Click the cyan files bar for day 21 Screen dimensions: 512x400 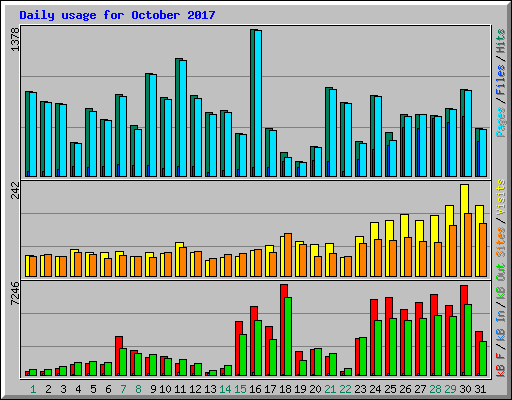333,133
